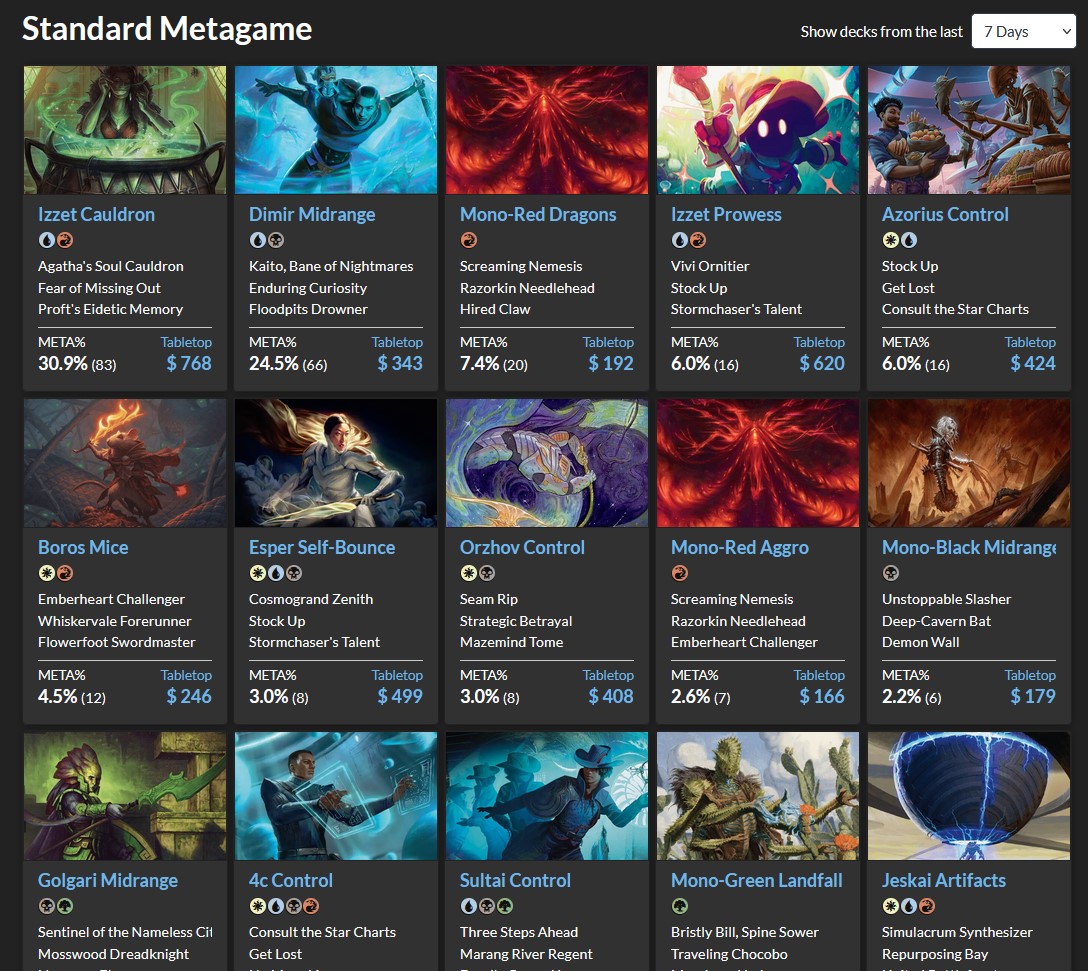This screenshot has width=1088, height=971.
Task: Click the Jeskai Artifacts card art thumbnail
Action: 969,796
